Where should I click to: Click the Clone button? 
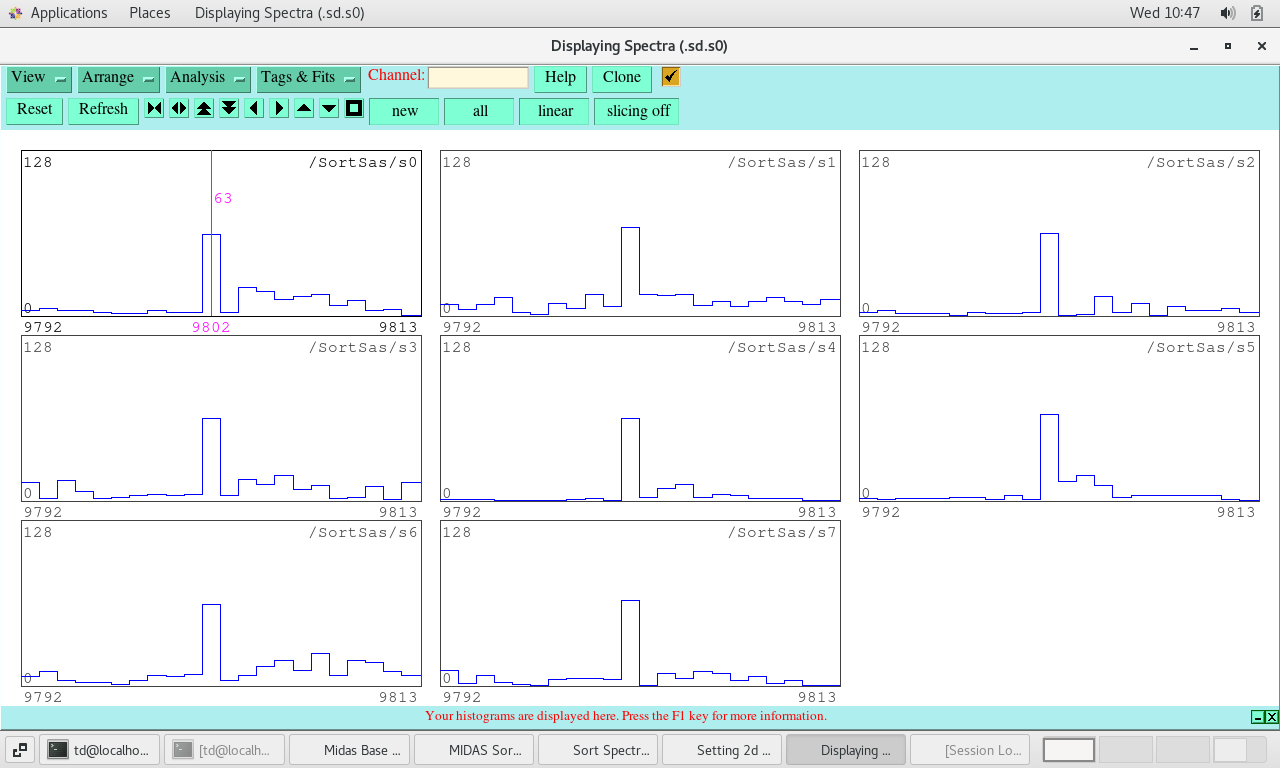(621, 78)
